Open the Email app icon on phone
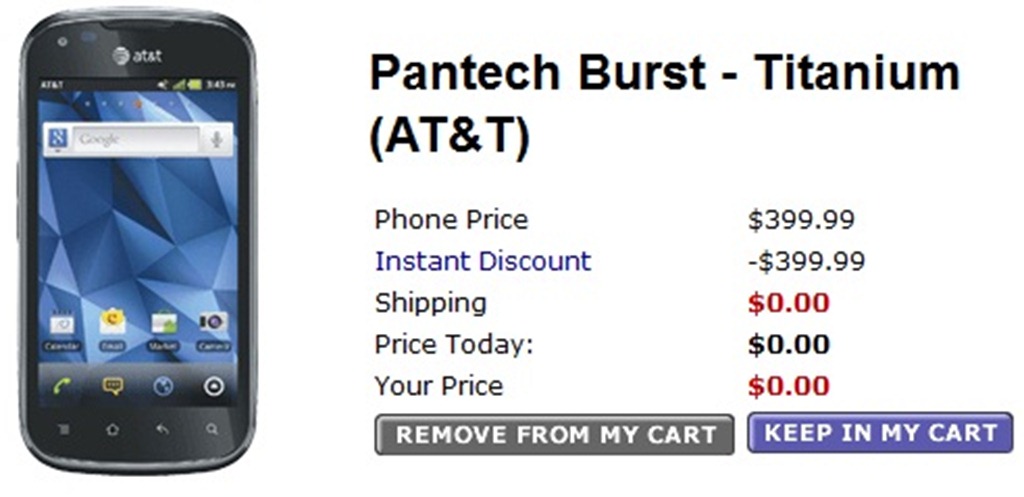 (112, 325)
